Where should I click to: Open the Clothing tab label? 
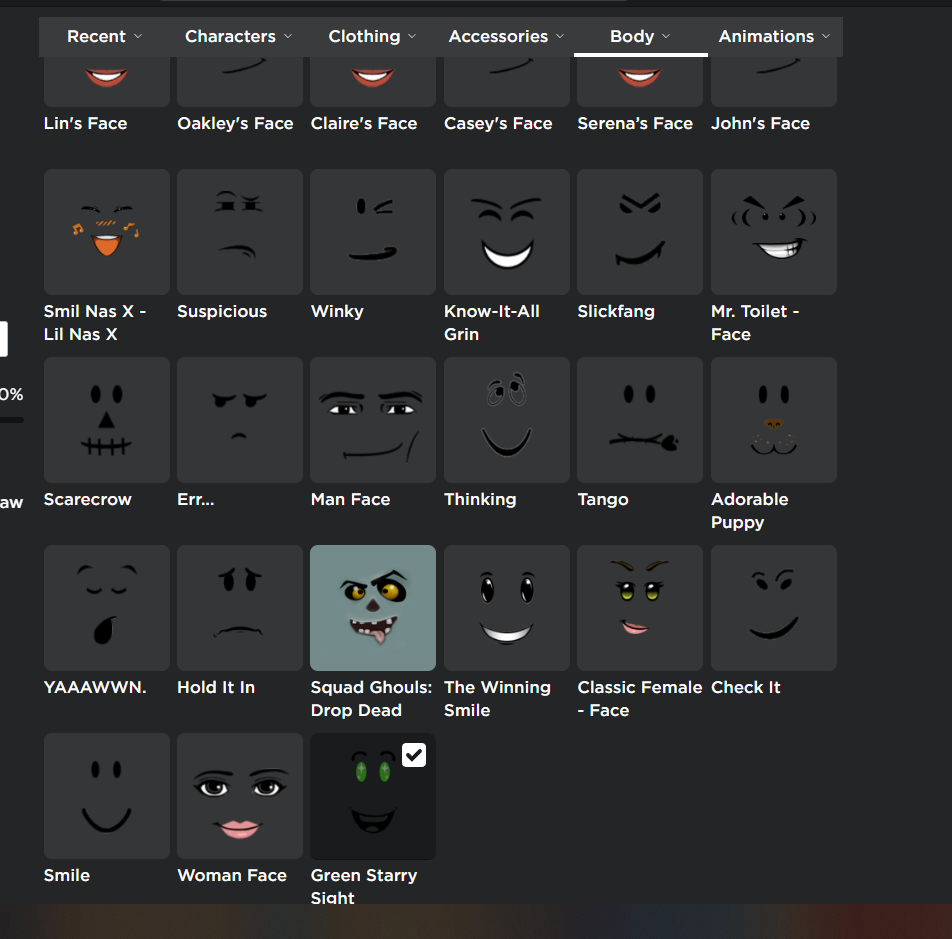[x=364, y=36]
